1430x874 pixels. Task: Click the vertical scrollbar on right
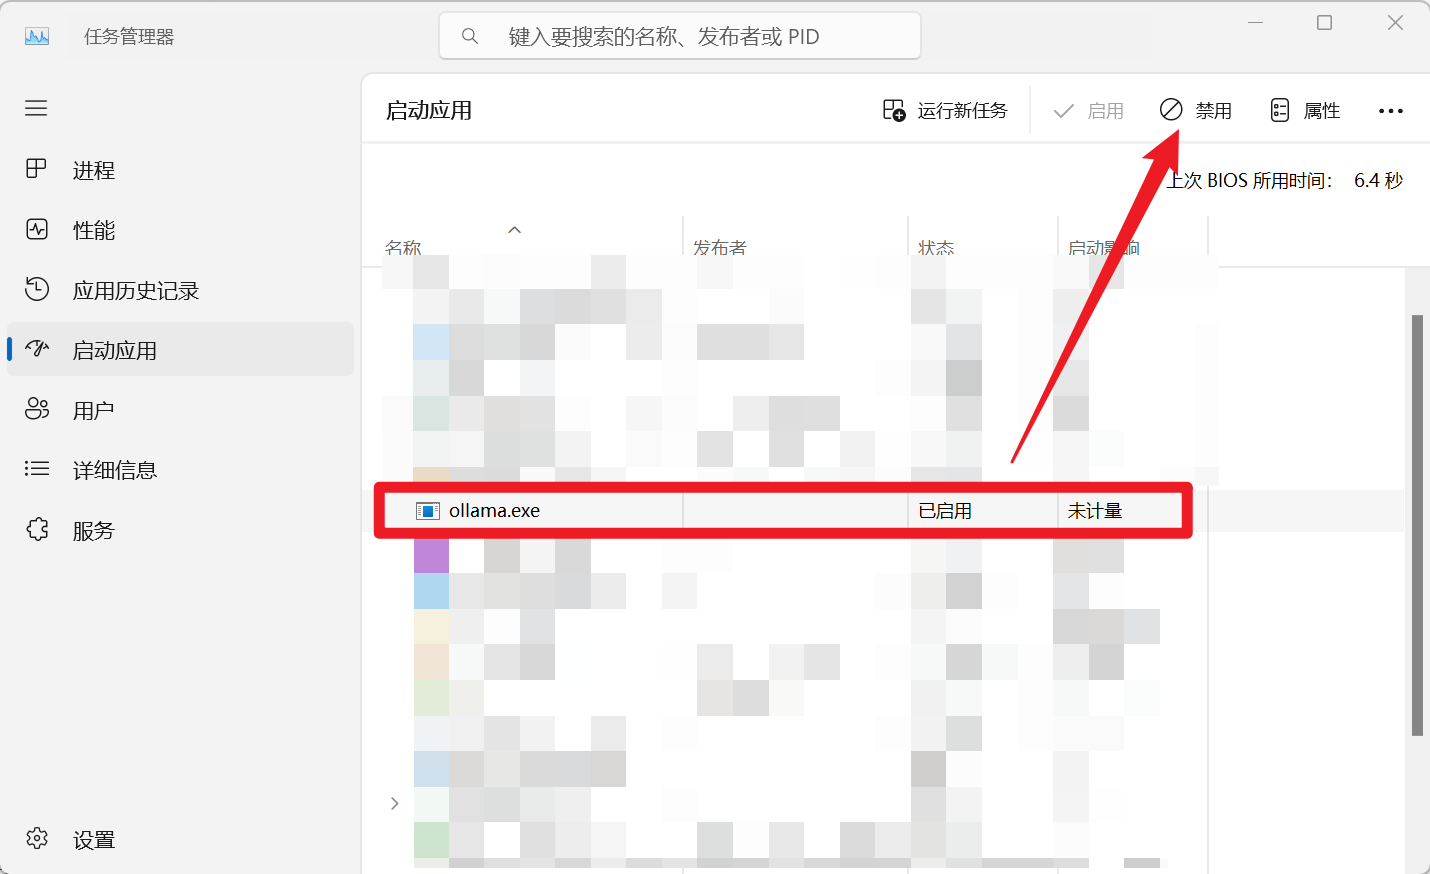(1417, 520)
